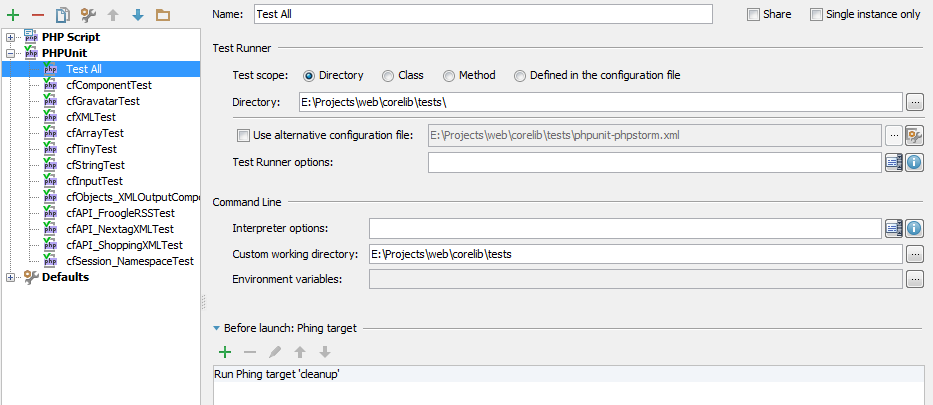This screenshot has height=405, width=933.
Task: Choose Defined in the configuration file scope
Action: point(520,76)
